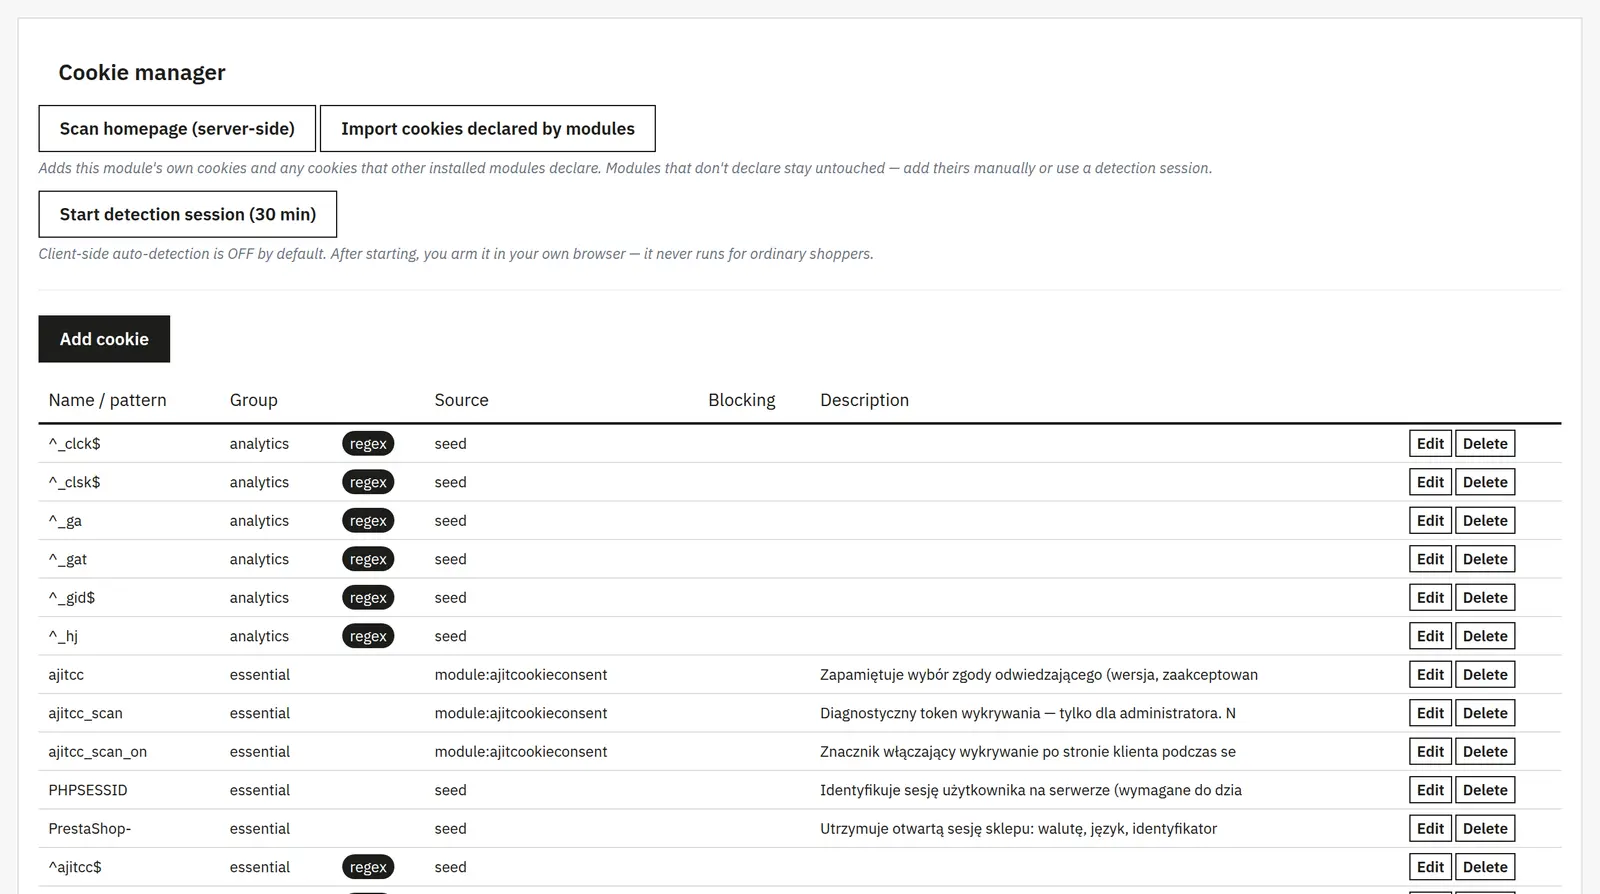Image resolution: width=1600 pixels, height=894 pixels.
Task: Import cookies declared by modules
Action: pyautogui.click(x=488, y=129)
